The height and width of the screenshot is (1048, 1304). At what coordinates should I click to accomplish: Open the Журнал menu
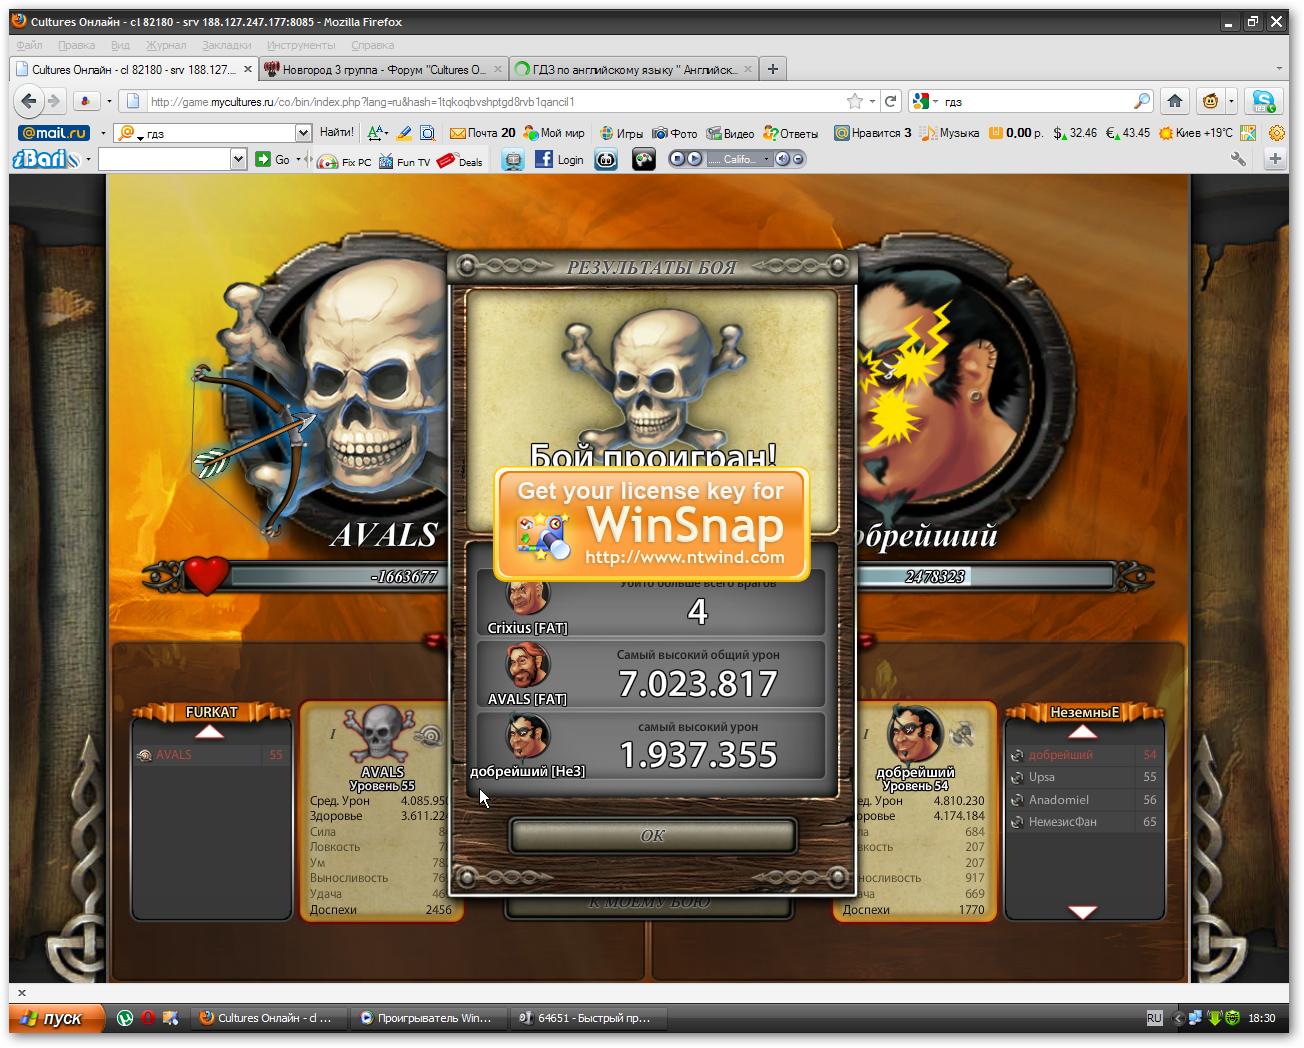[x=166, y=45]
